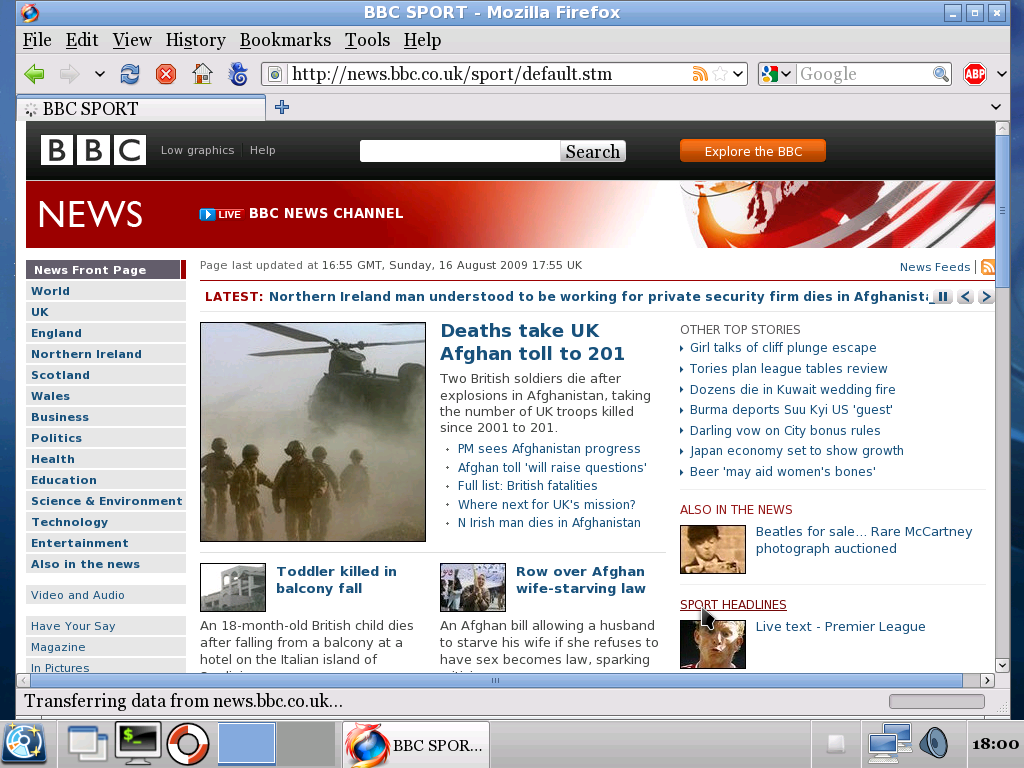The height and width of the screenshot is (768, 1024).
Task: Click the URL address field
Action: coord(488,74)
